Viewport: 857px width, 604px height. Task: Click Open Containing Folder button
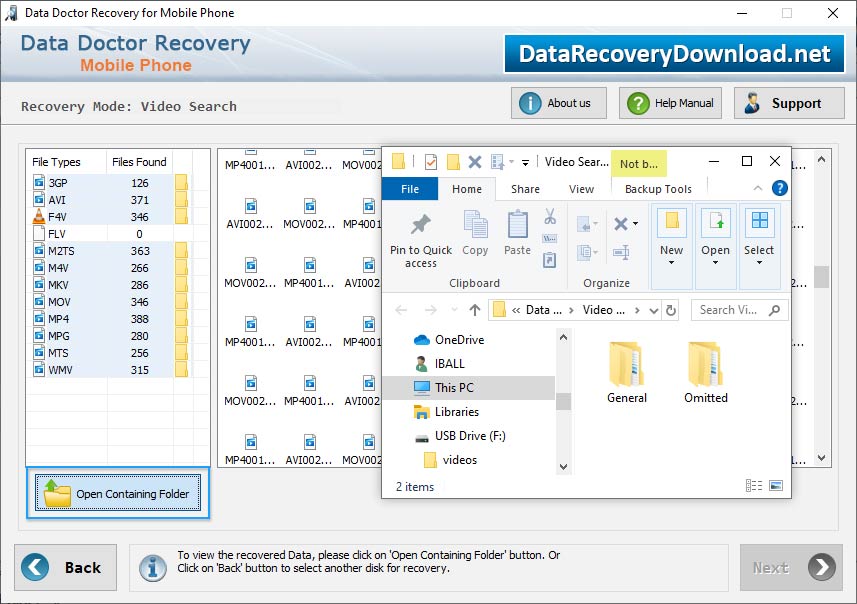click(118, 493)
